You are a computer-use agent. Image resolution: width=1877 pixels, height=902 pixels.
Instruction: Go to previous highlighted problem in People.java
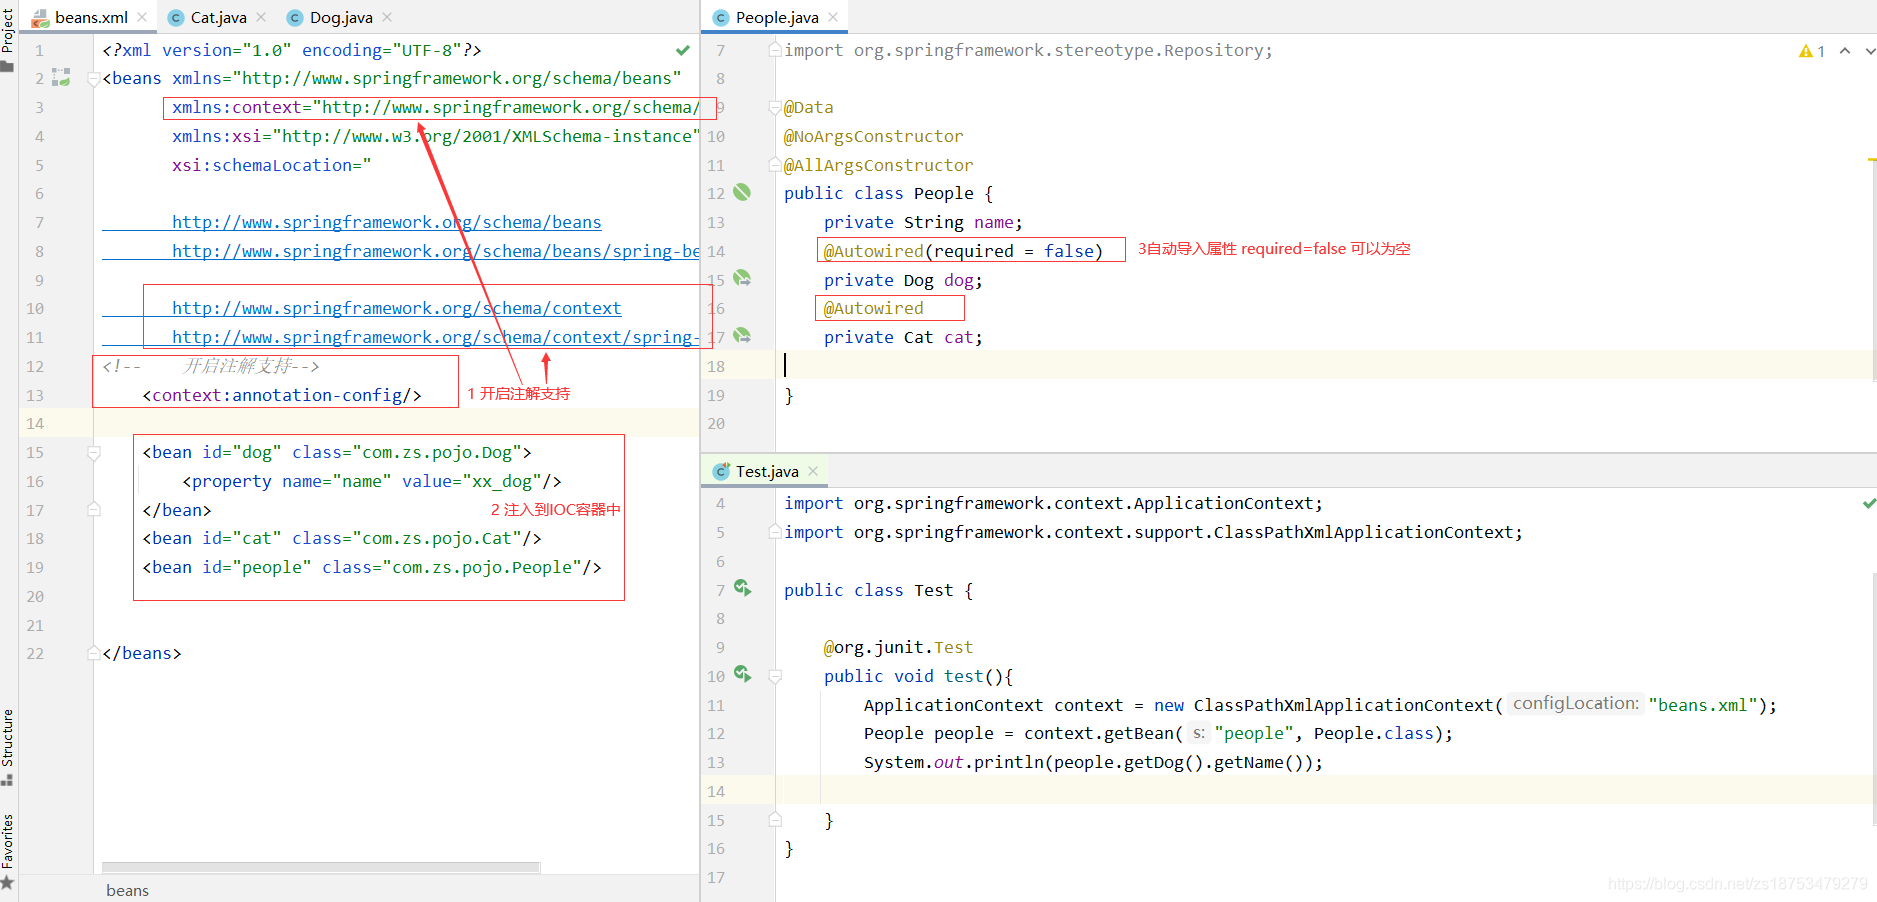coord(1845,51)
